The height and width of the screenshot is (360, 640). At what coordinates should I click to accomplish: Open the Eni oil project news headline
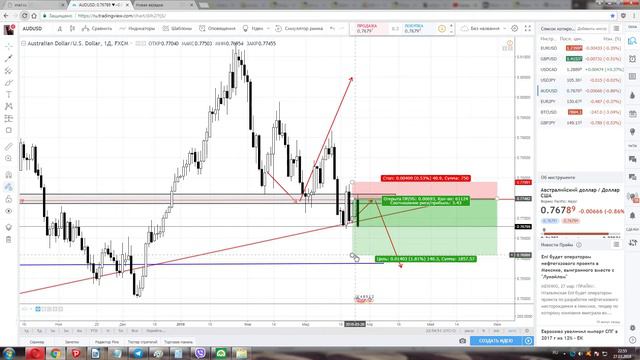578,267
